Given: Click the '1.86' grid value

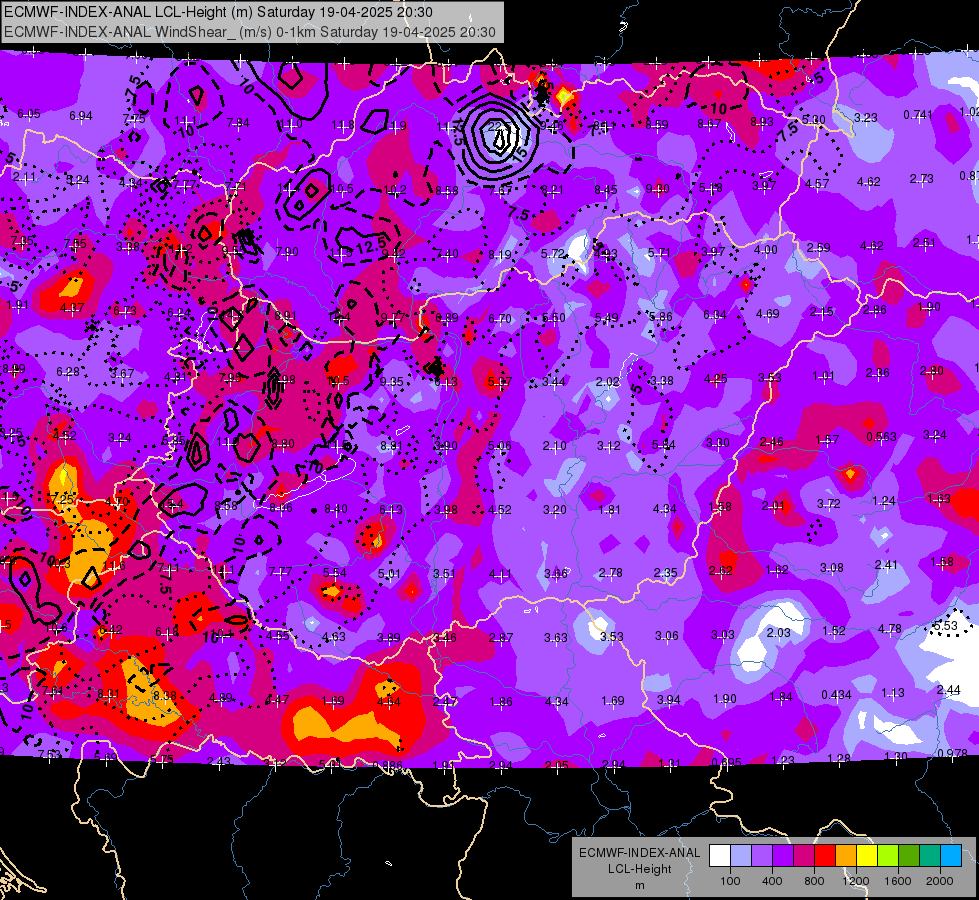Looking at the screenshot, I should point(501,702).
